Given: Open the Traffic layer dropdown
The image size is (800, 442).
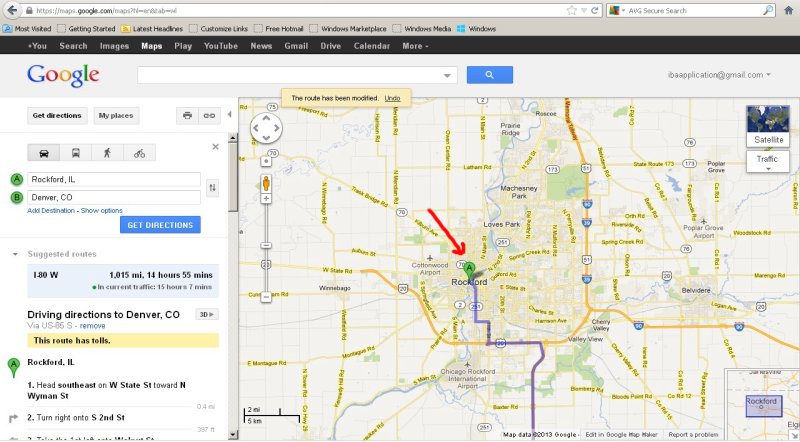Looking at the screenshot, I should (x=767, y=162).
